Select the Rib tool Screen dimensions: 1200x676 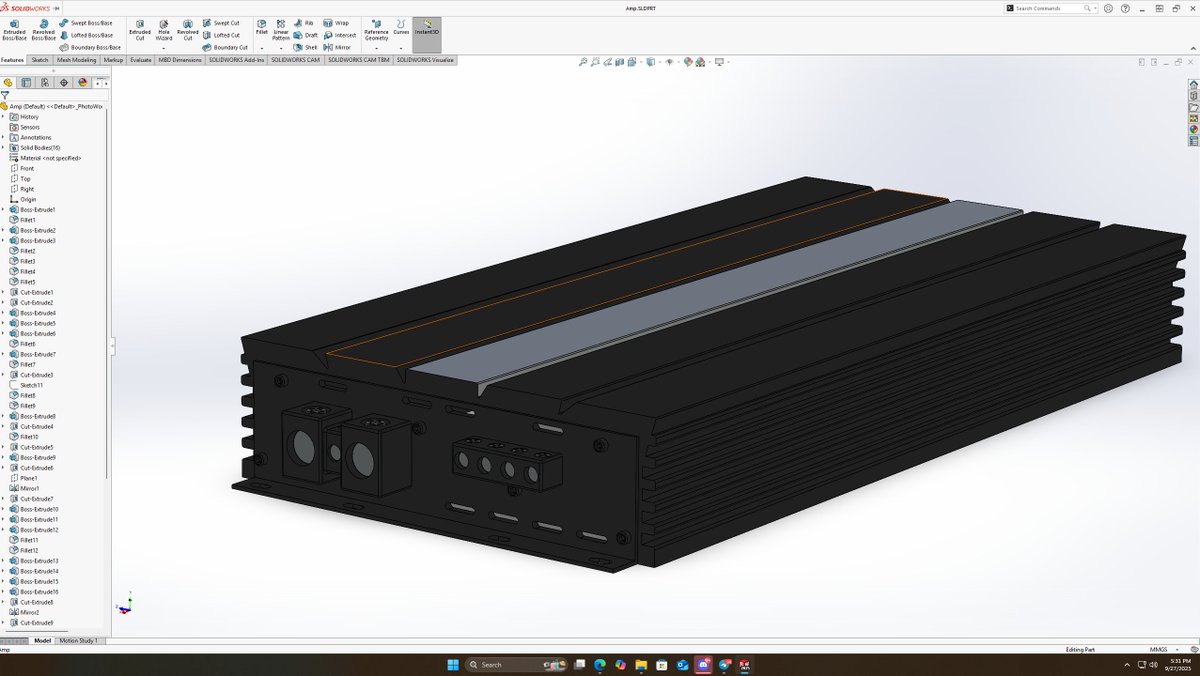pyautogui.click(x=304, y=22)
